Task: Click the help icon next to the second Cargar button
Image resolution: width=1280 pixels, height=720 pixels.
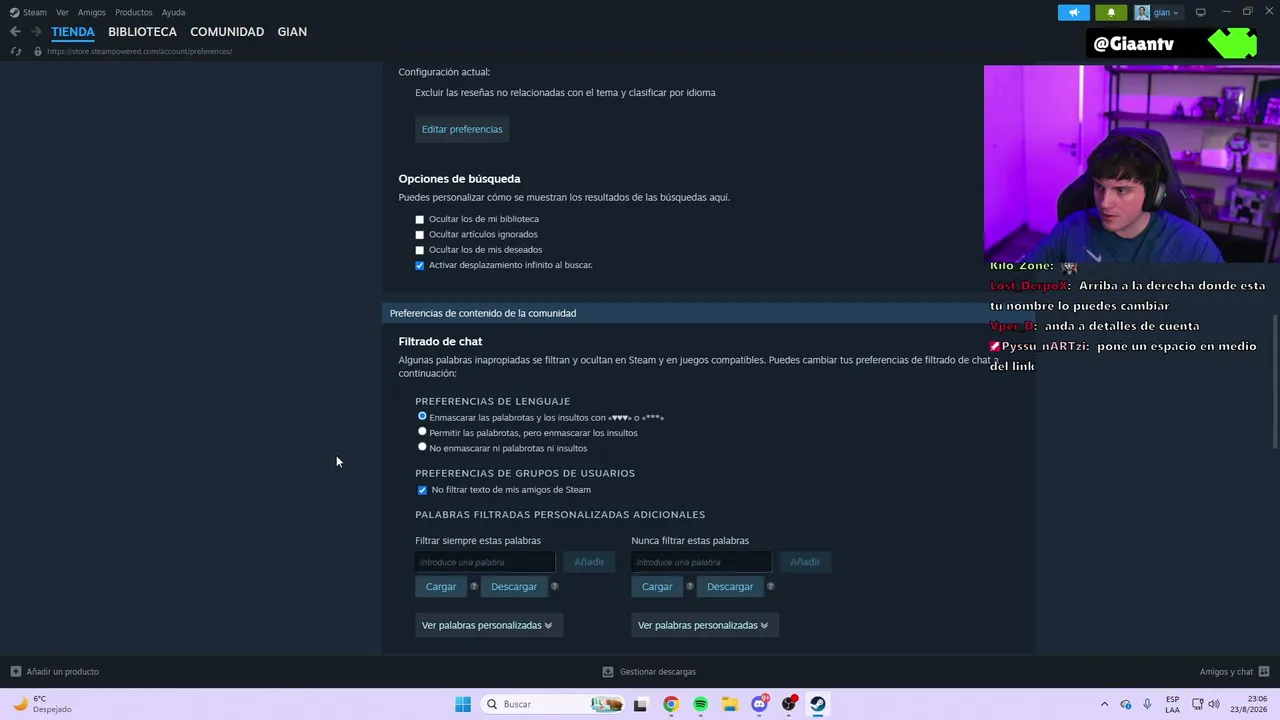Action: pos(690,586)
